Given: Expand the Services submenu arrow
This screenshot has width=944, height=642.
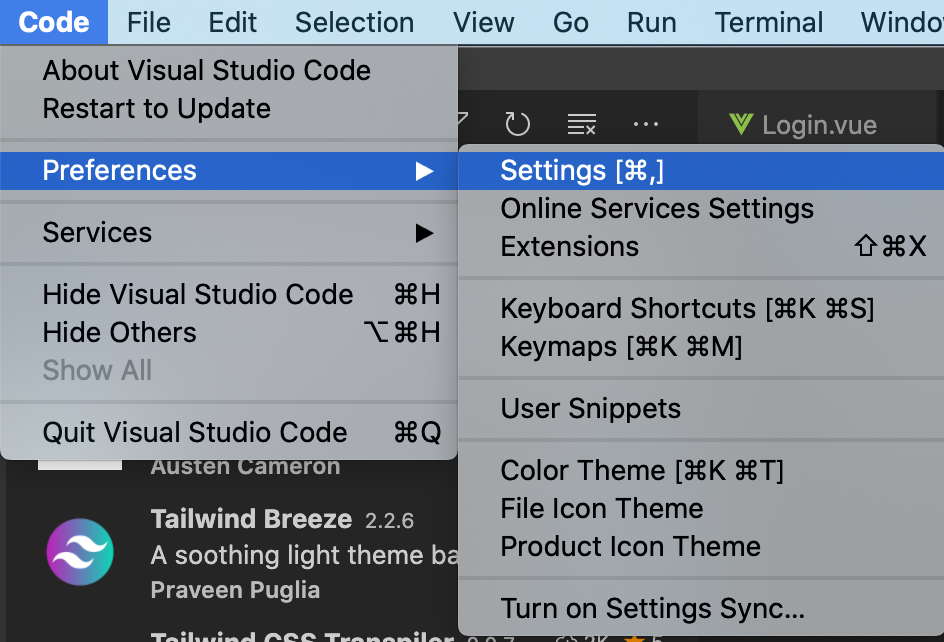Looking at the screenshot, I should pos(424,233).
